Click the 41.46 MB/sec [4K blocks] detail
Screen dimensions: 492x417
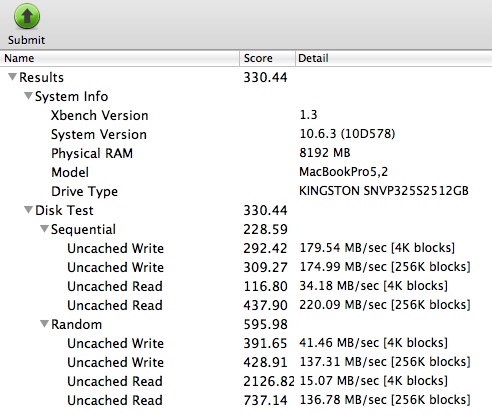click(373, 343)
